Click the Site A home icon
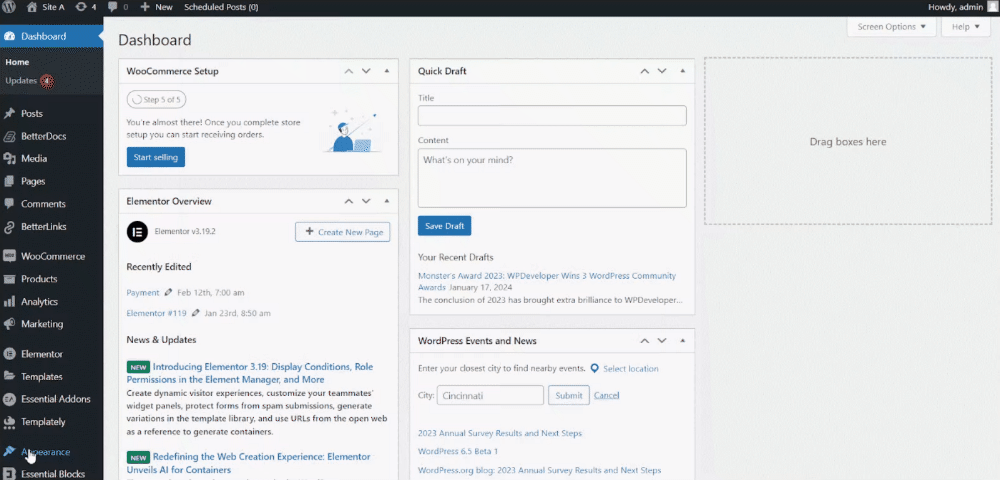Image resolution: width=1000 pixels, height=480 pixels. 32,7
